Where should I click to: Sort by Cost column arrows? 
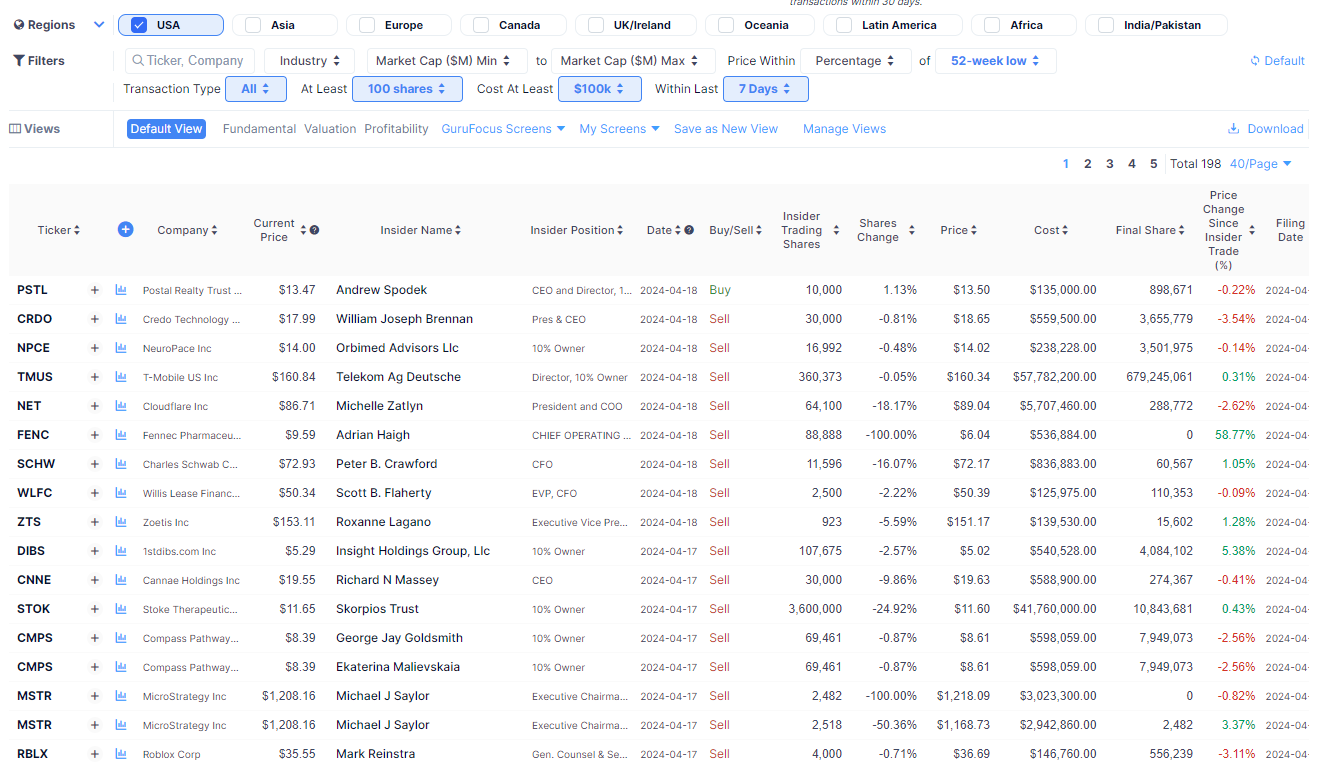point(1065,230)
